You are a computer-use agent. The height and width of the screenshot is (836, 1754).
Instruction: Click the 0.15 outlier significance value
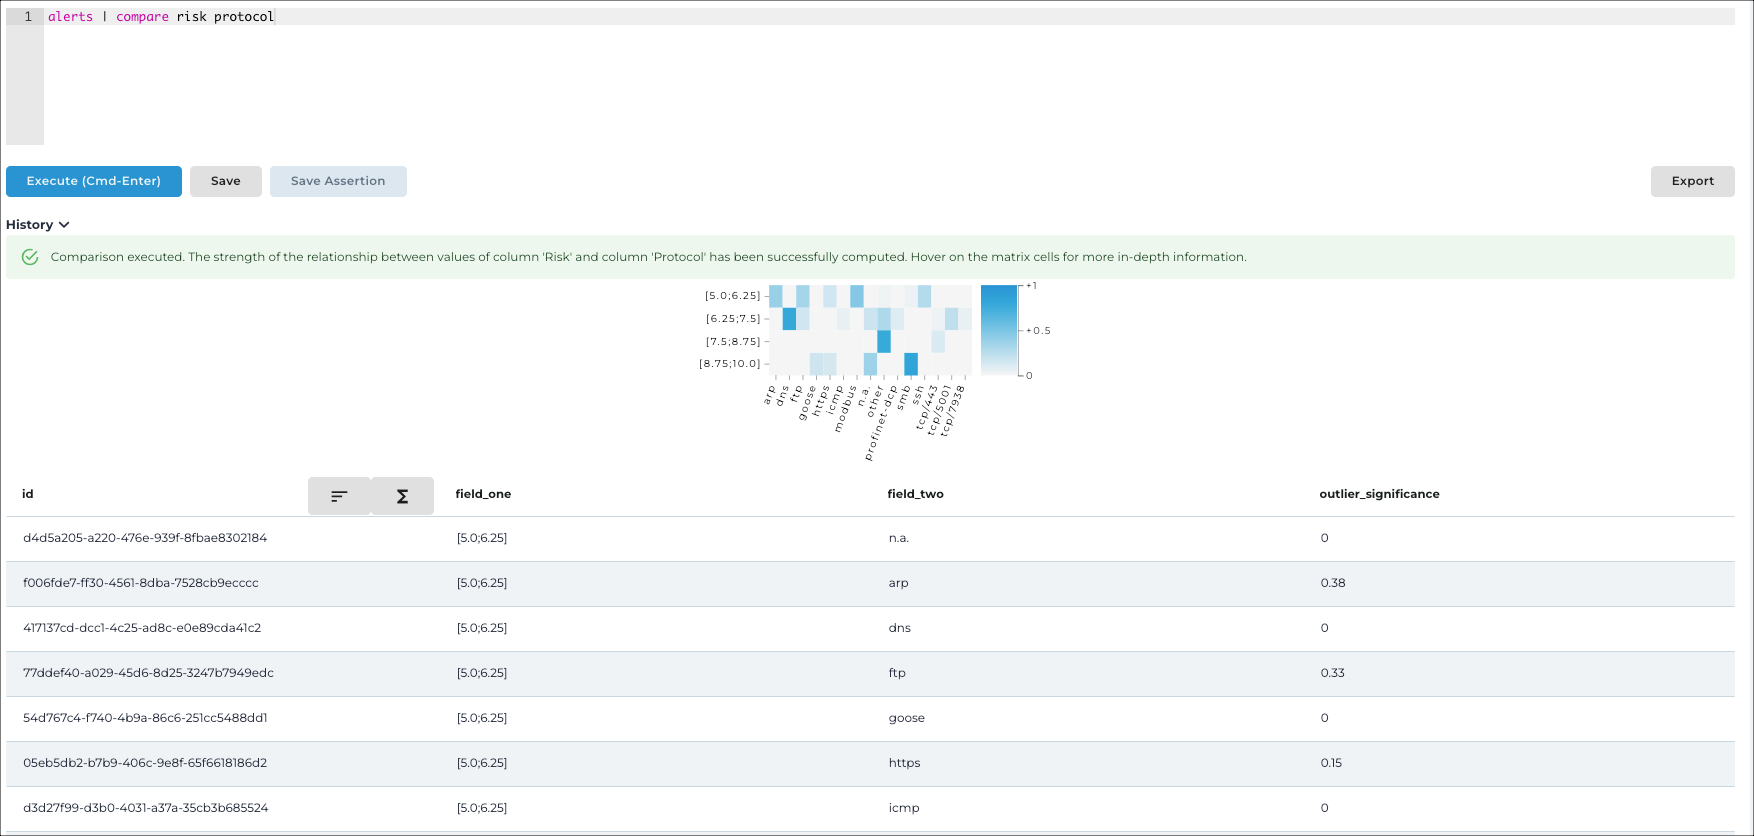[1331, 763]
